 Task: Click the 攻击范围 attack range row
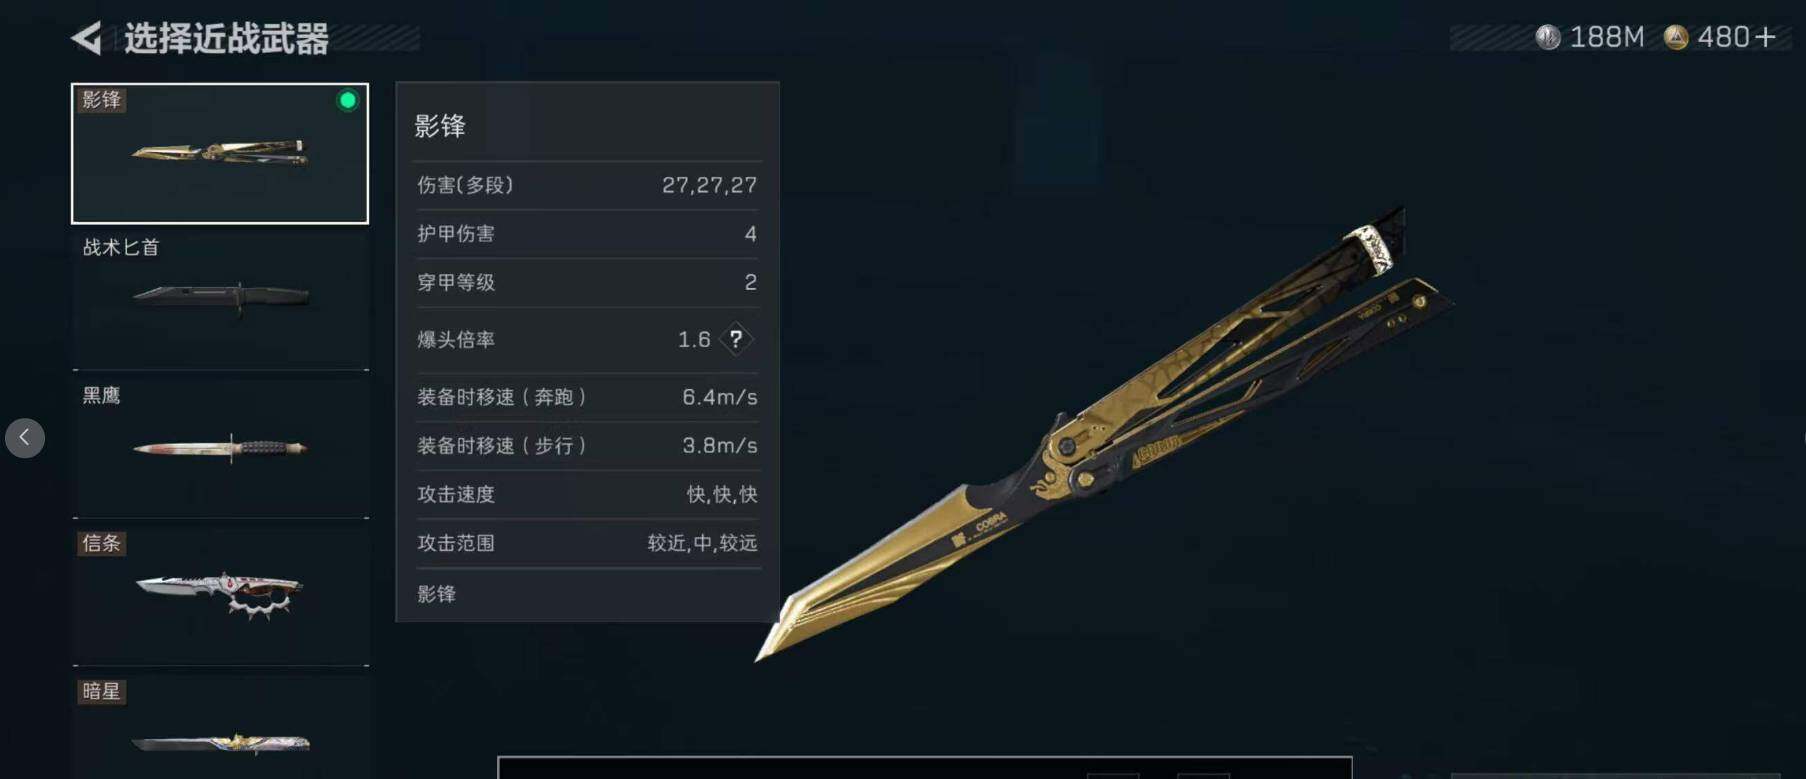tap(587, 543)
